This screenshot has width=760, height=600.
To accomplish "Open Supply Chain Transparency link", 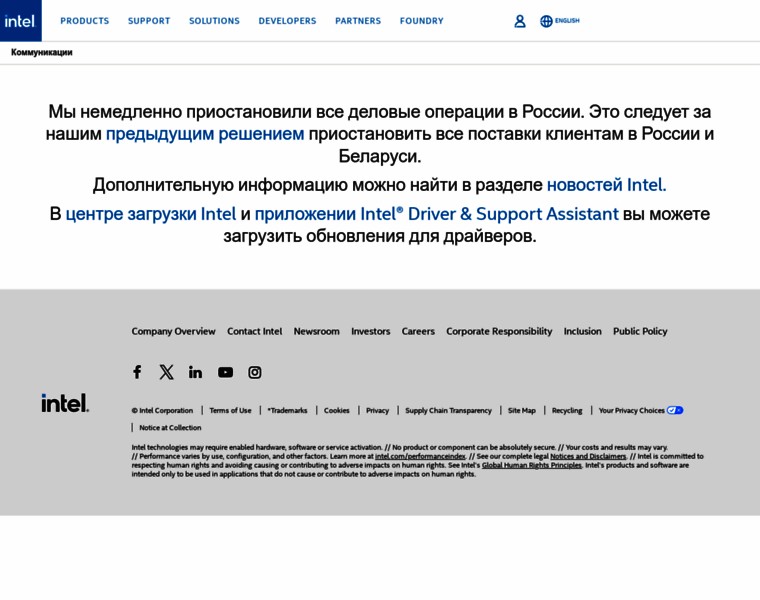I will 448,411.
